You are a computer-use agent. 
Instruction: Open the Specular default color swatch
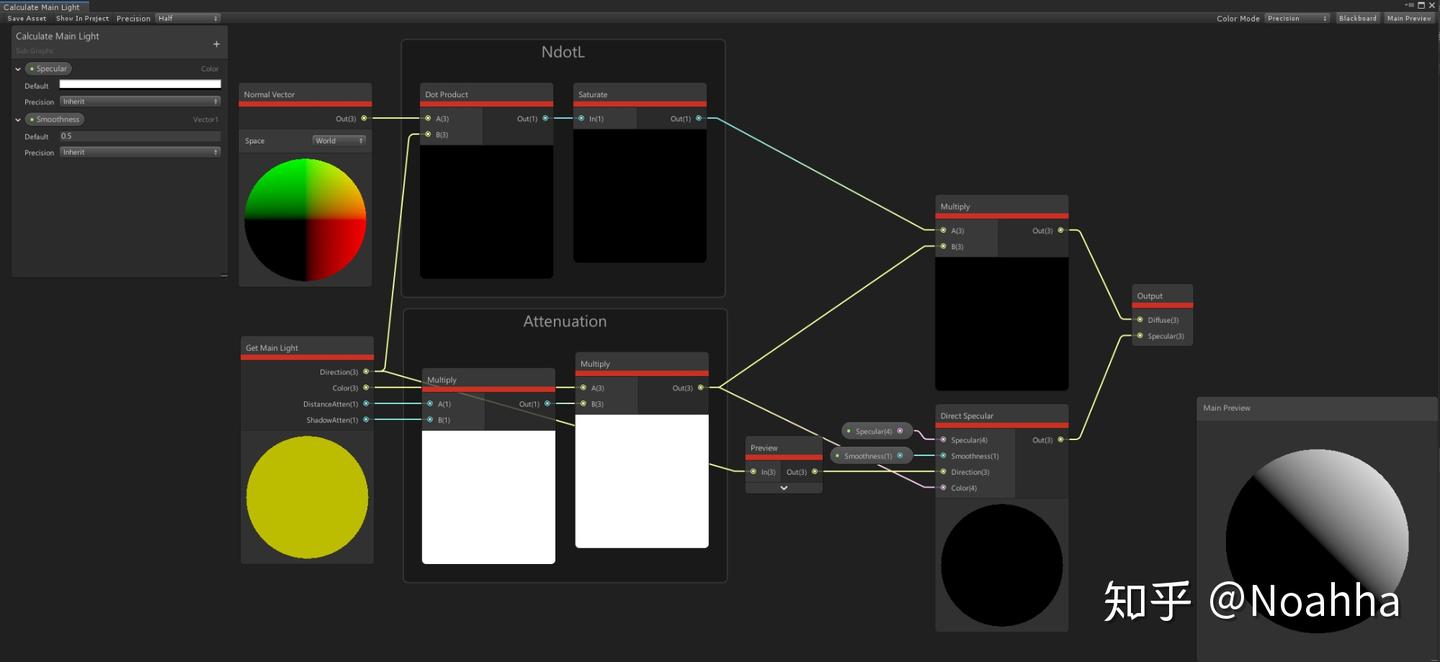[138, 86]
